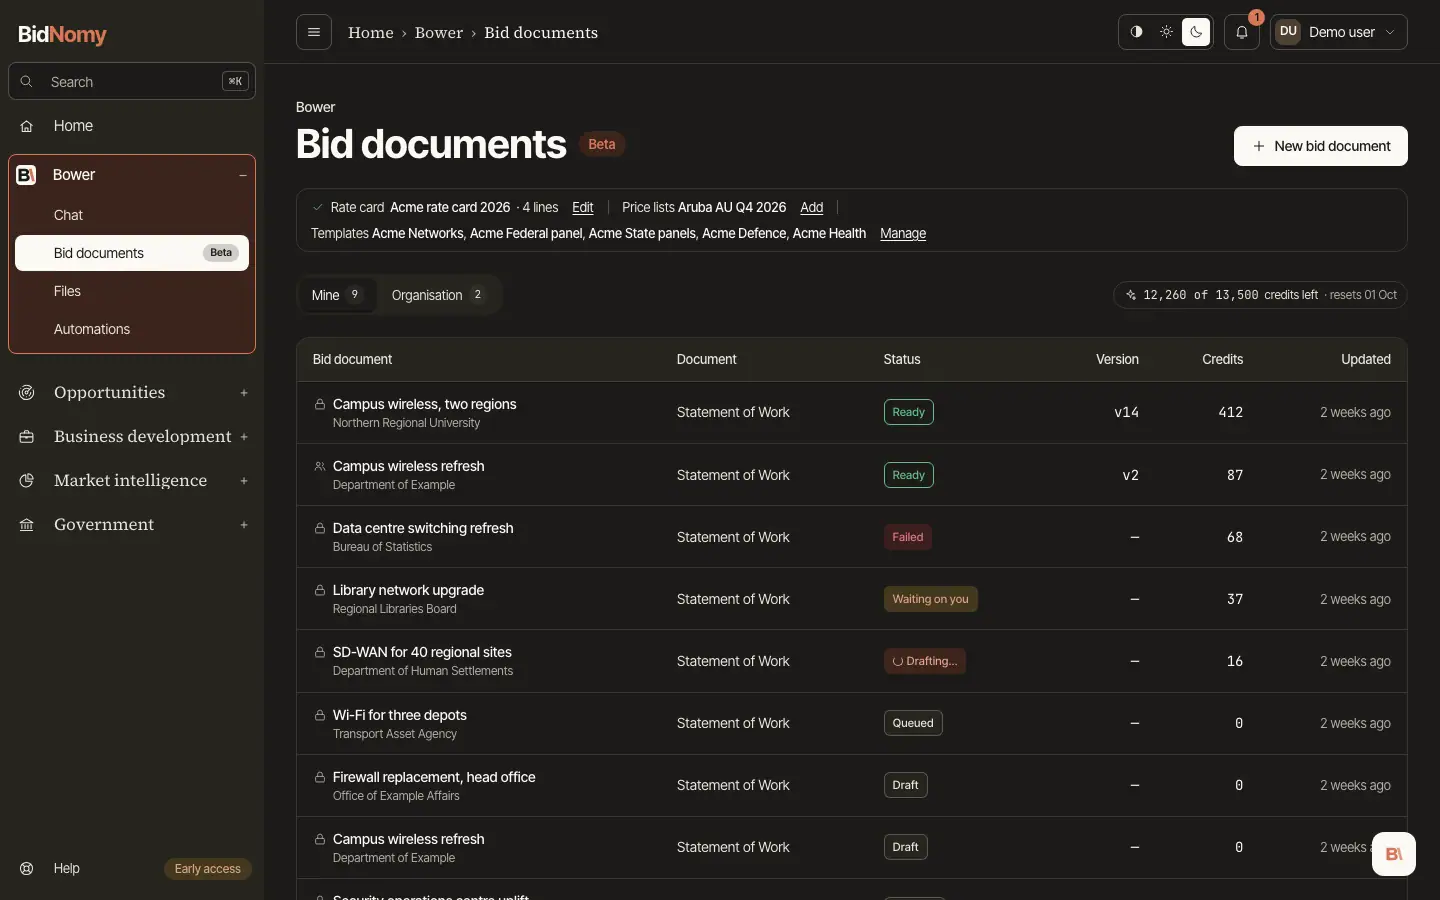Open Library network upgrade row

click(x=851, y=599)
